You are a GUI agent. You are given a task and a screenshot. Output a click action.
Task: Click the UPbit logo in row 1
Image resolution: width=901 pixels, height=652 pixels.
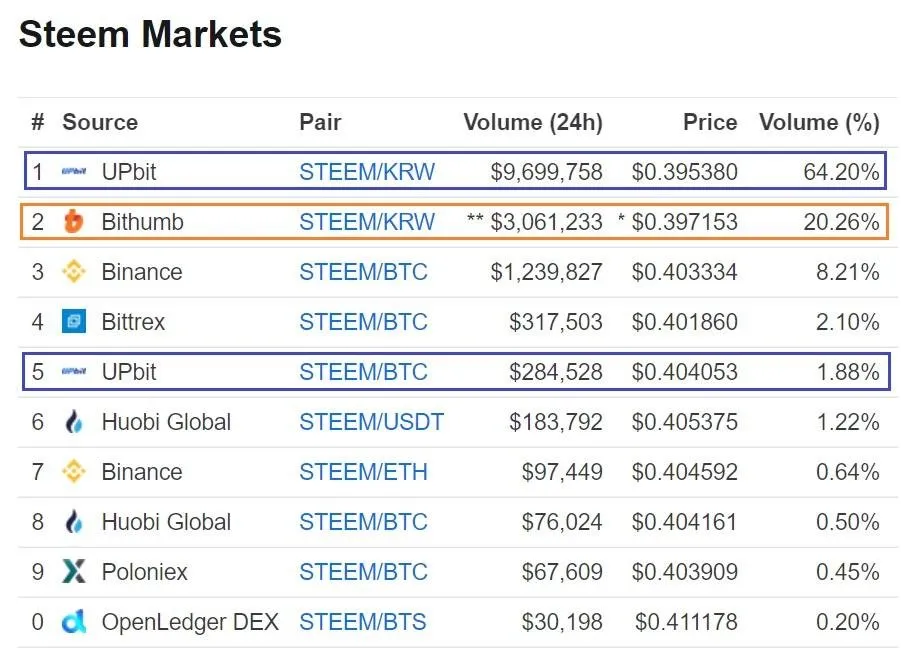[x=74, y=171]
